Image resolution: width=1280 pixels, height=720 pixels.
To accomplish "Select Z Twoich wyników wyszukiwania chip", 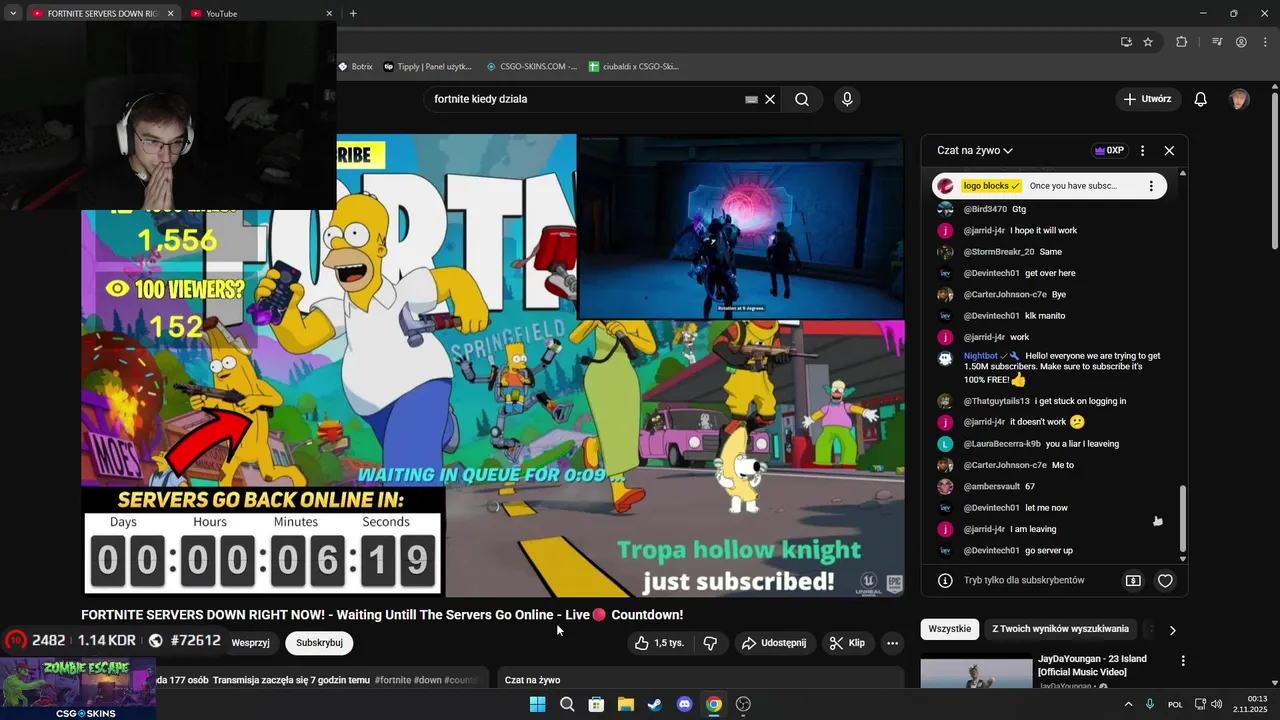I will (1060, 629).
